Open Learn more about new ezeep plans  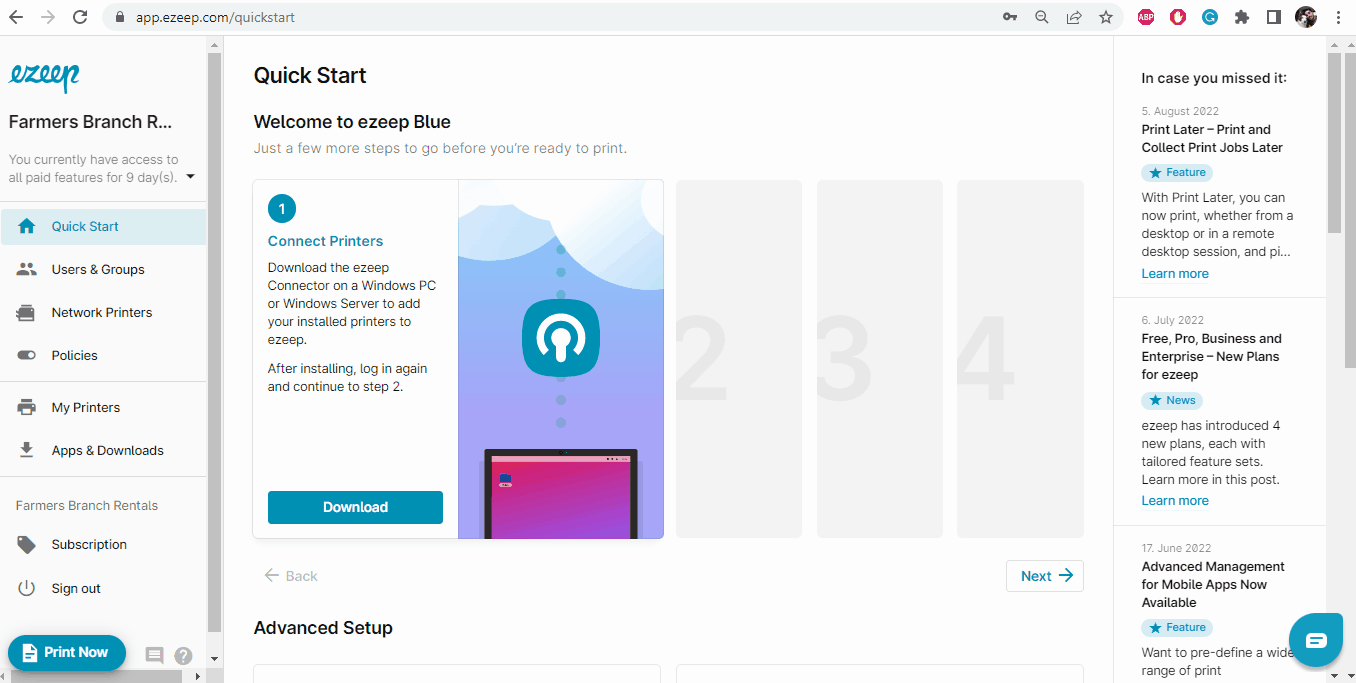click(1174, 500)
